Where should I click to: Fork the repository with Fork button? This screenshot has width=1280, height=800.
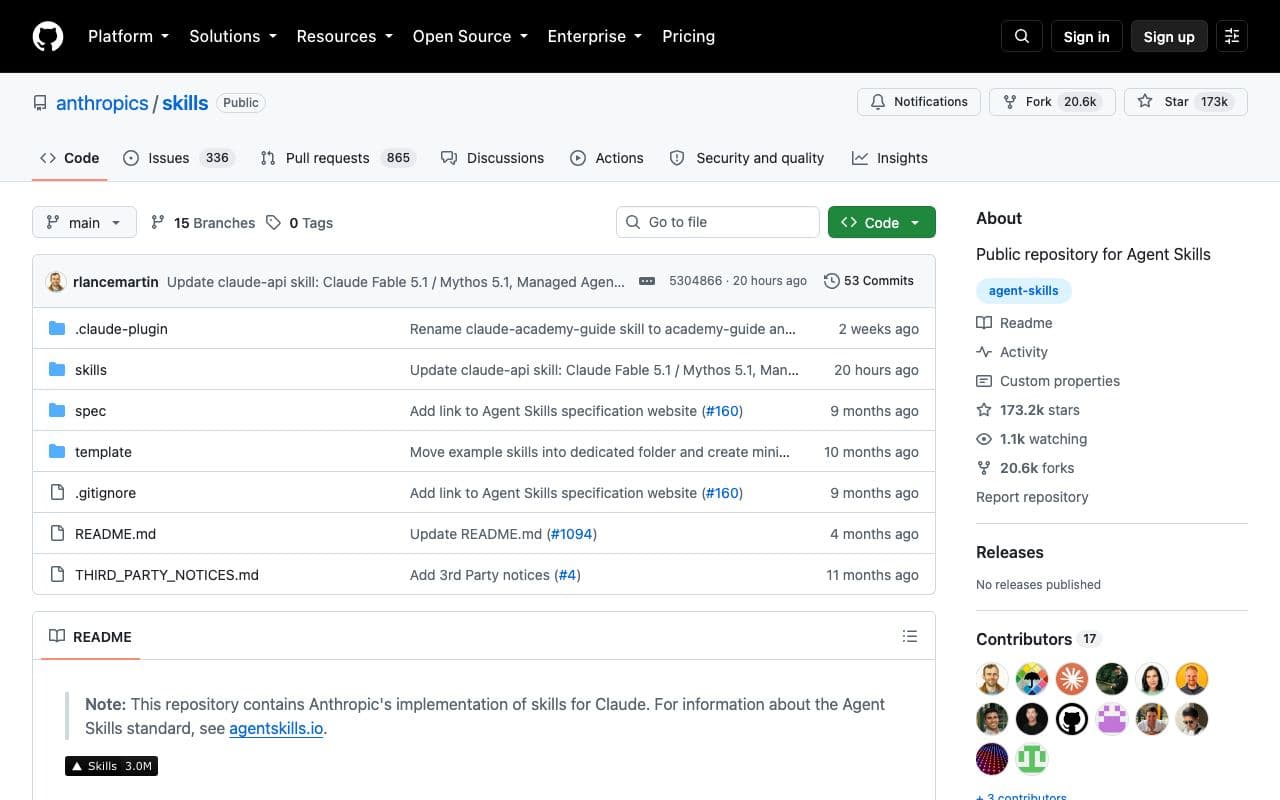[1052, 102]
